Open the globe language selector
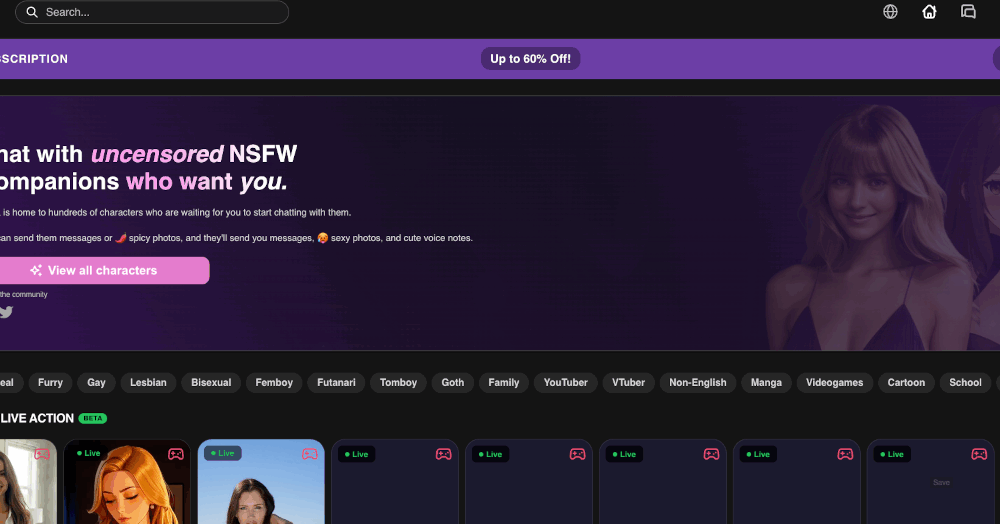The height and width of the screenshot is (524, 1000). point(890,11)
